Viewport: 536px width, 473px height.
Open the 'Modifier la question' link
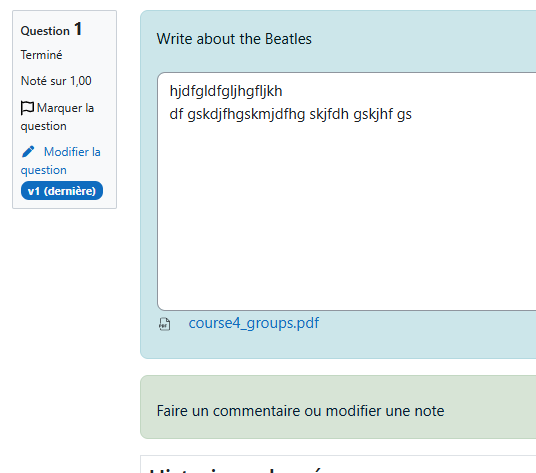[61, 161]
